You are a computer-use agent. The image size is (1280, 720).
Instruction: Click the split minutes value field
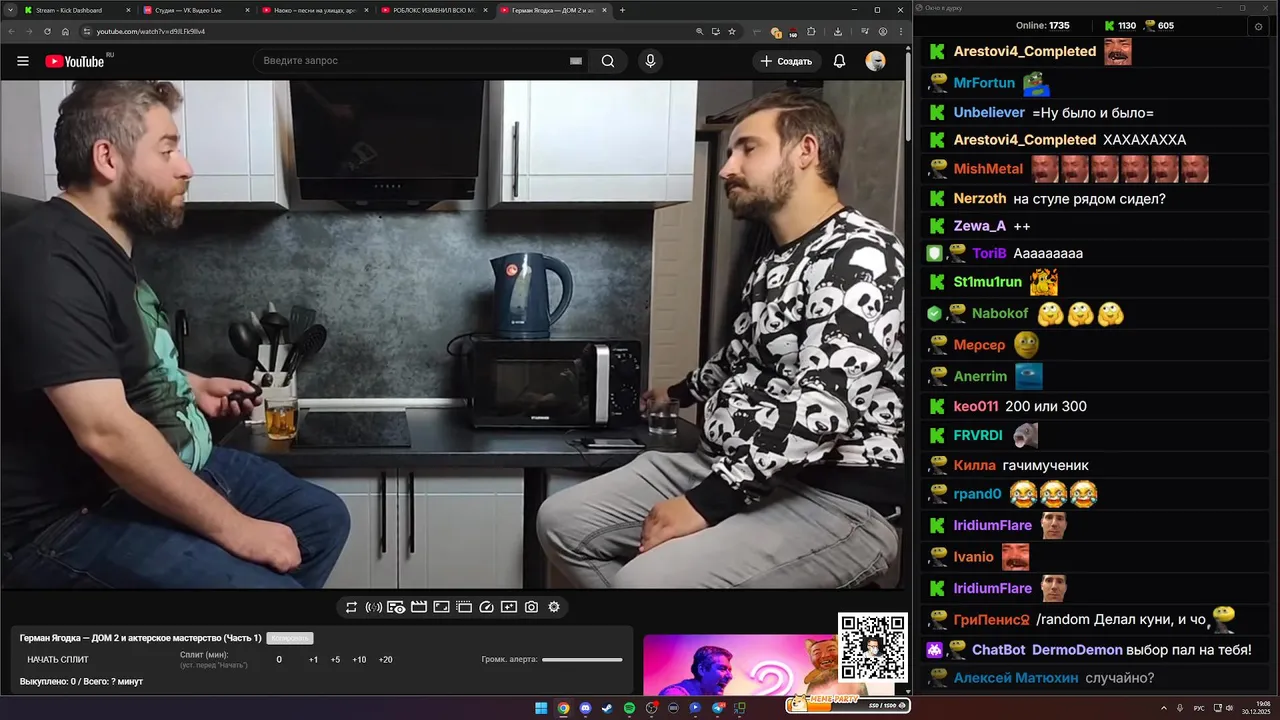click(279, 660)
